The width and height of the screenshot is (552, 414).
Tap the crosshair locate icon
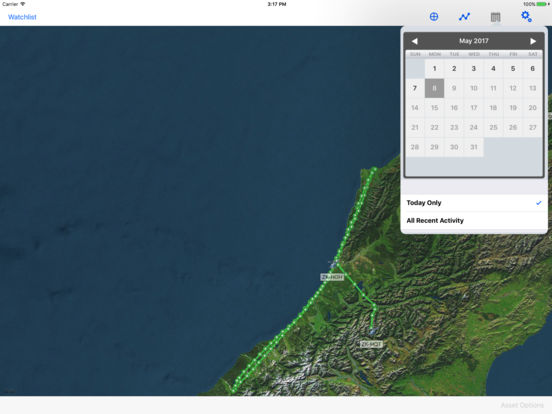(x=434, y=17)
